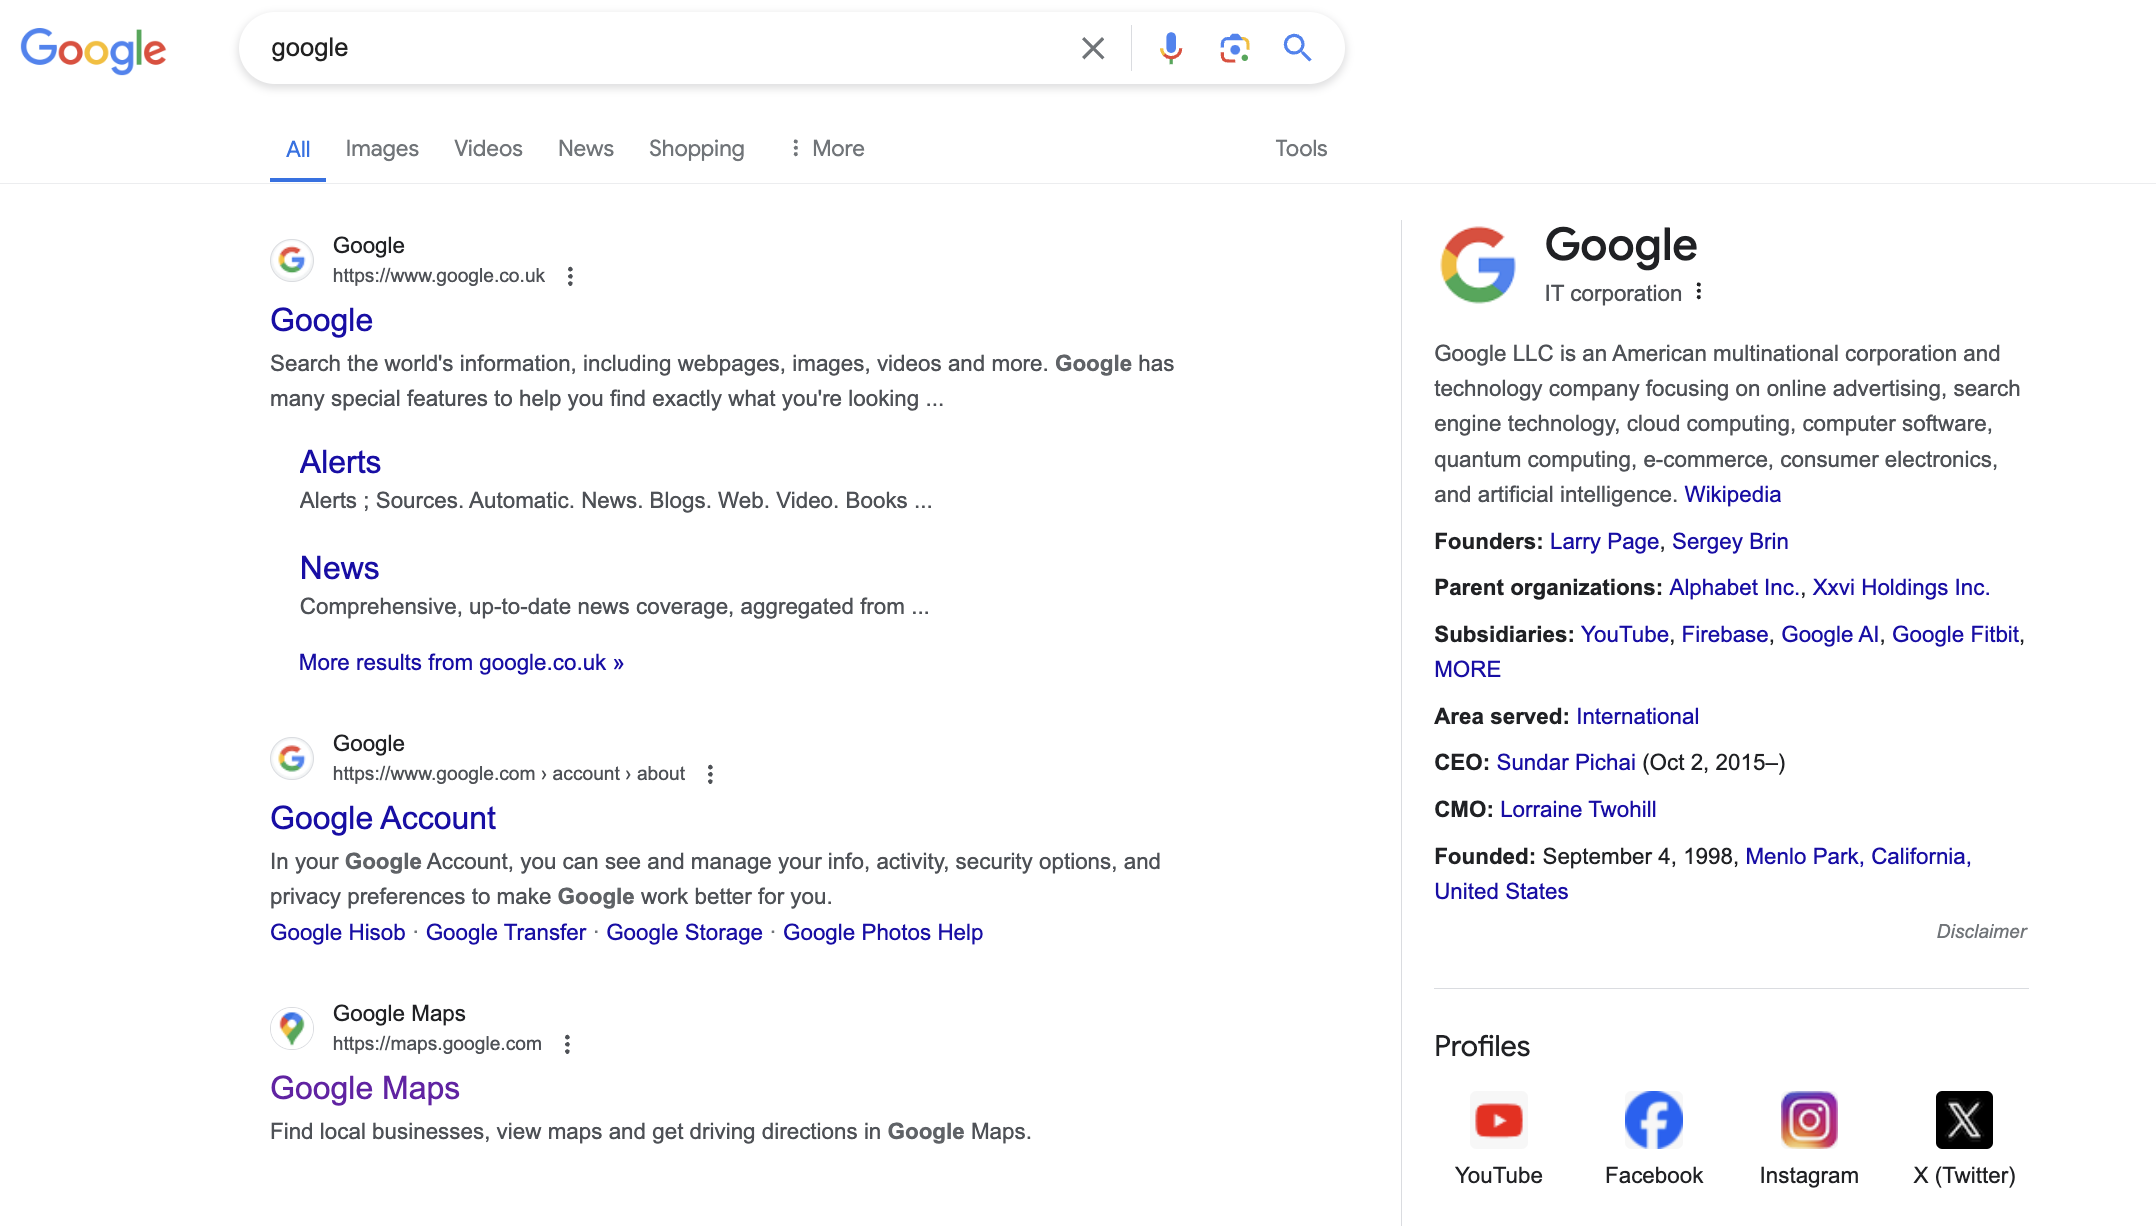2156x1226 pixels.
Task: Click the Google search magnifying glass icon
Action: coord(1297,49)
